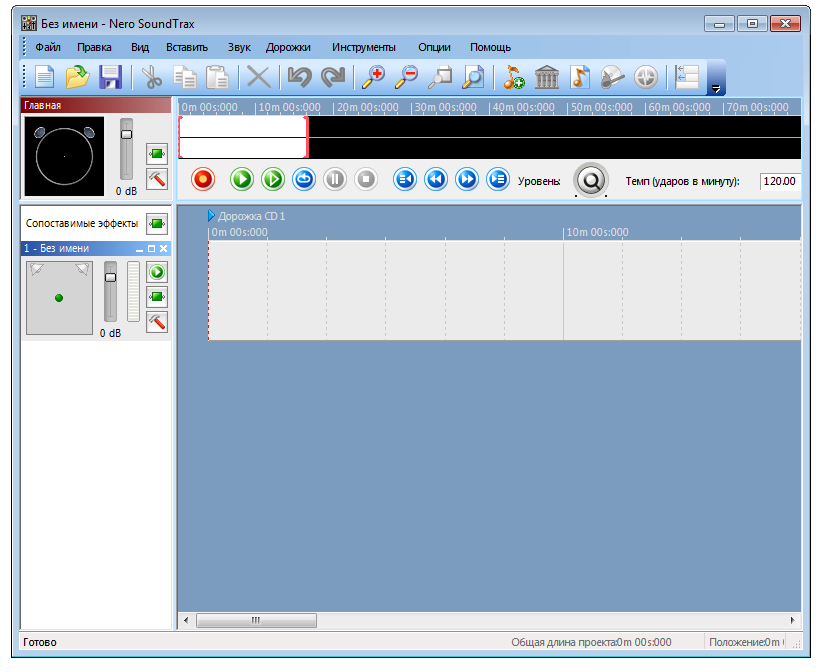Click the scrollbar left arrow
The image size is (823, 672).
186,620
